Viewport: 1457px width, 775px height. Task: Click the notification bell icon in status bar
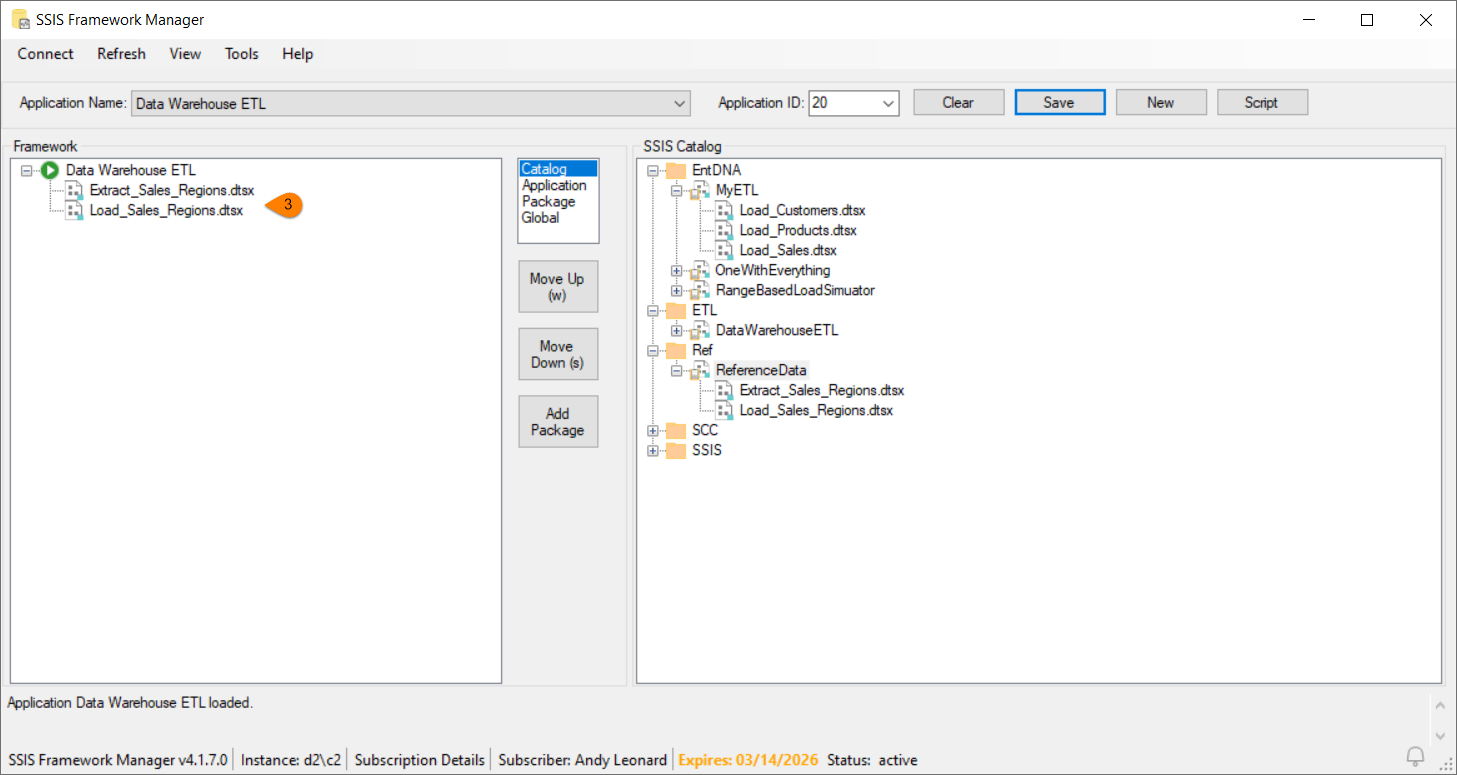coord(1415,756)
